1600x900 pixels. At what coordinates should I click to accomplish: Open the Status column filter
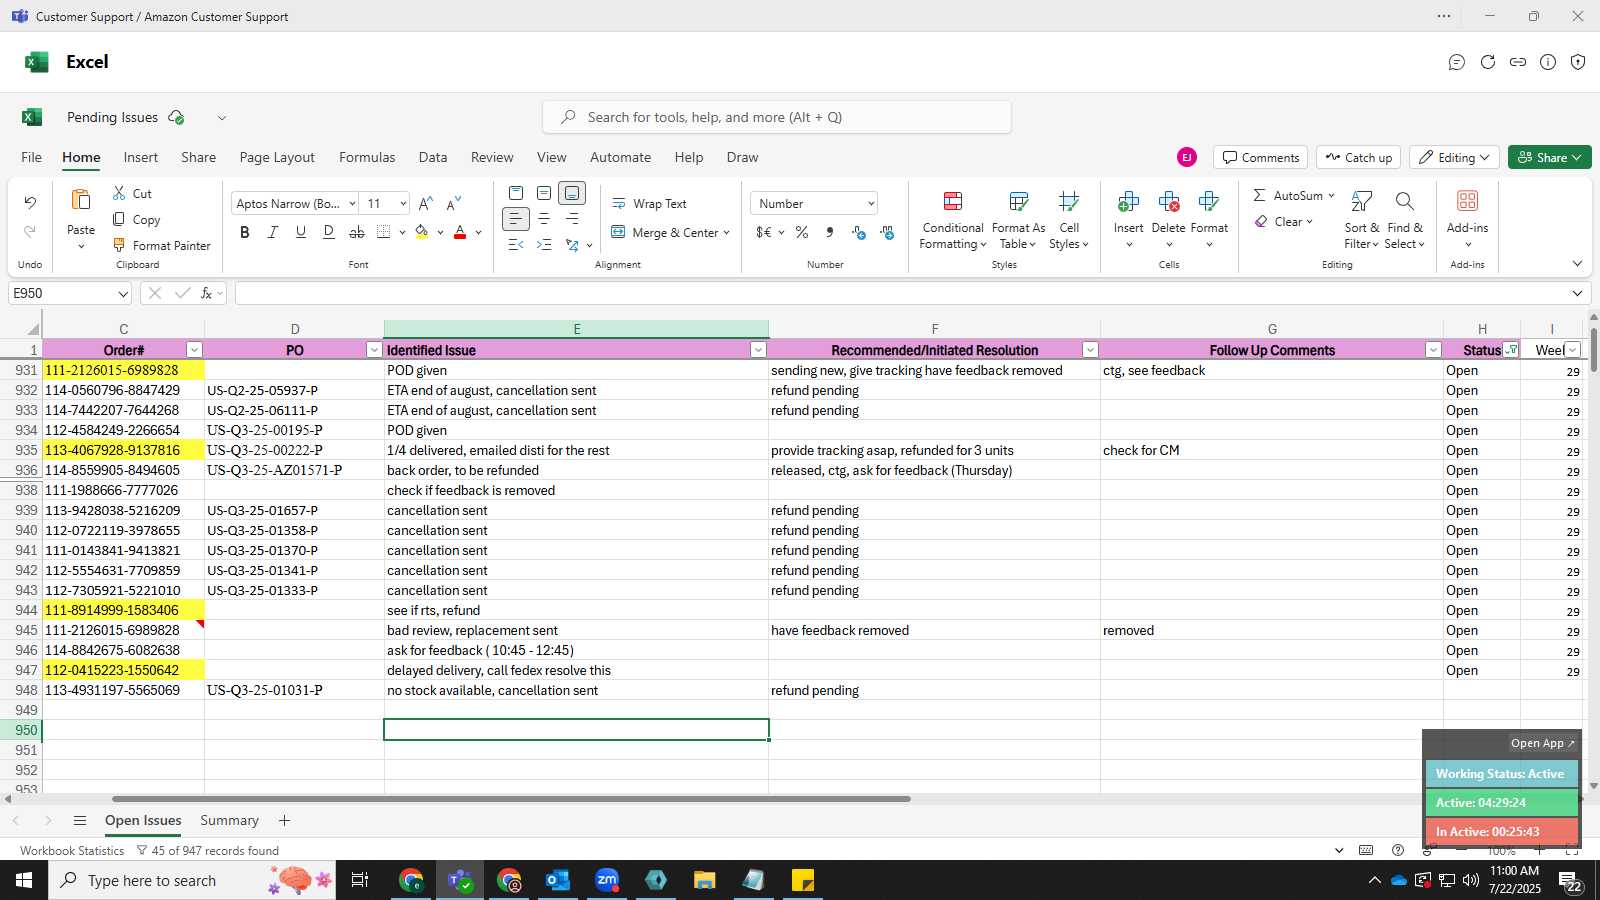(x=1511, y=350)
